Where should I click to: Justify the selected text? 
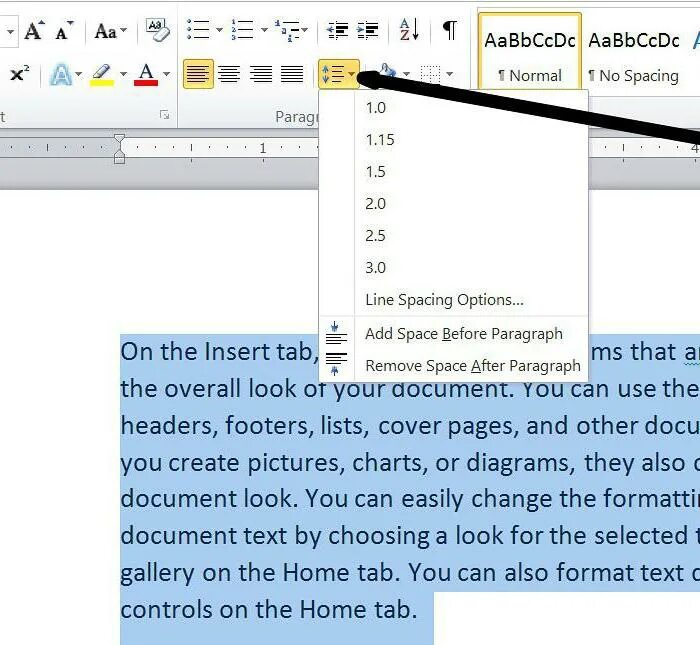click(x=292, y=74)
